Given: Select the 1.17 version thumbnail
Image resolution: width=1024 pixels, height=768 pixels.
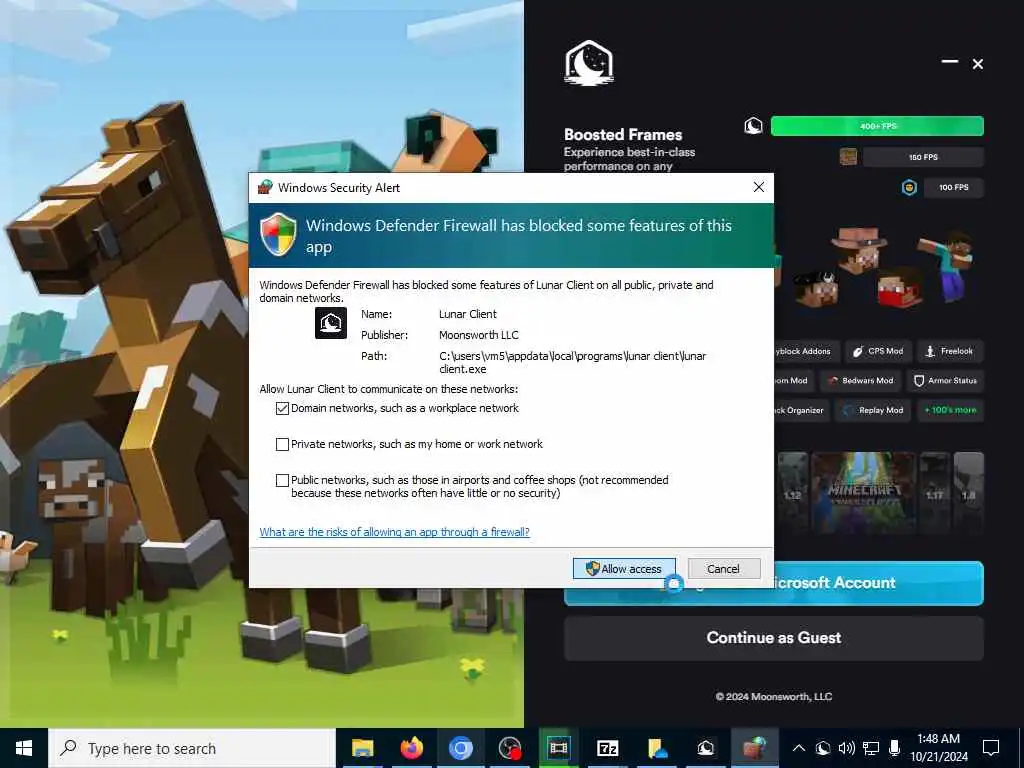Looking at the screenshot, I should pyautogui.click(x=935, y=492).
